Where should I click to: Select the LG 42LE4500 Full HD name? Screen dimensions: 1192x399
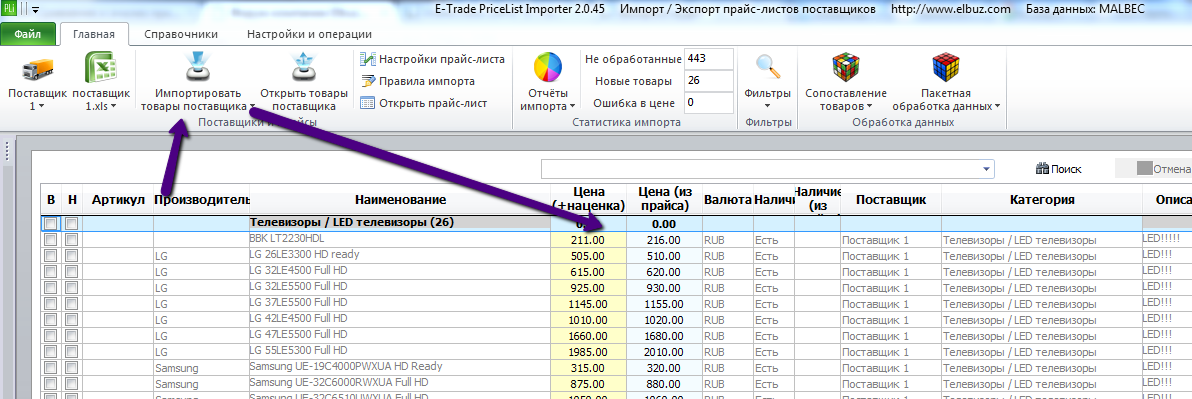(400, 319)
